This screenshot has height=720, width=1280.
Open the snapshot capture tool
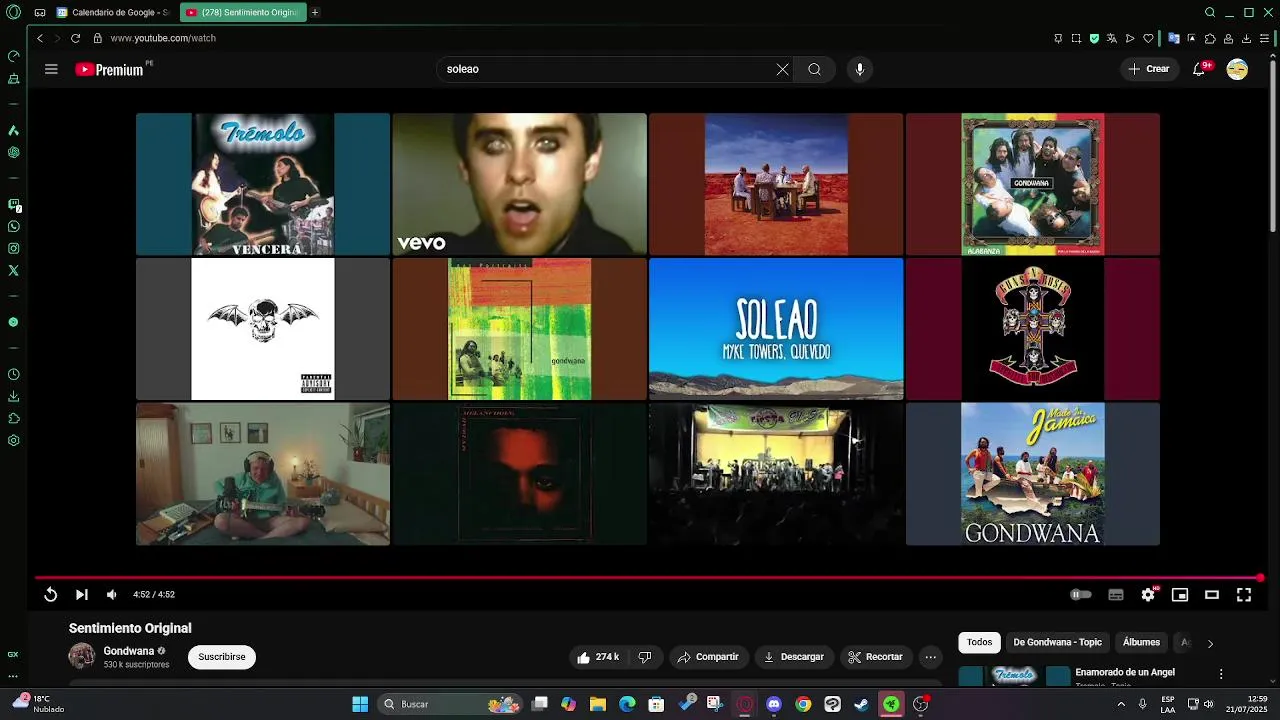click(x=1076, y=38)
